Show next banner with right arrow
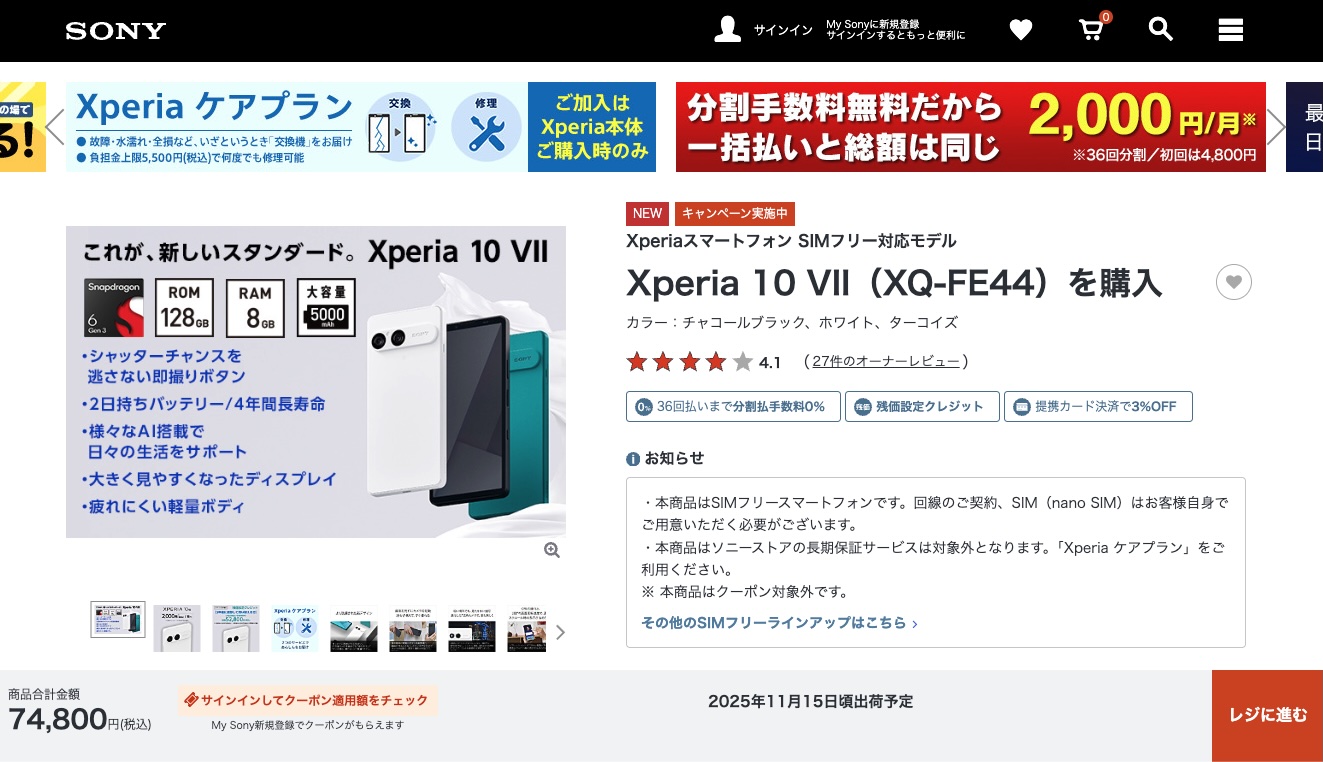 pyautogui.click(x=1276, y=127)
